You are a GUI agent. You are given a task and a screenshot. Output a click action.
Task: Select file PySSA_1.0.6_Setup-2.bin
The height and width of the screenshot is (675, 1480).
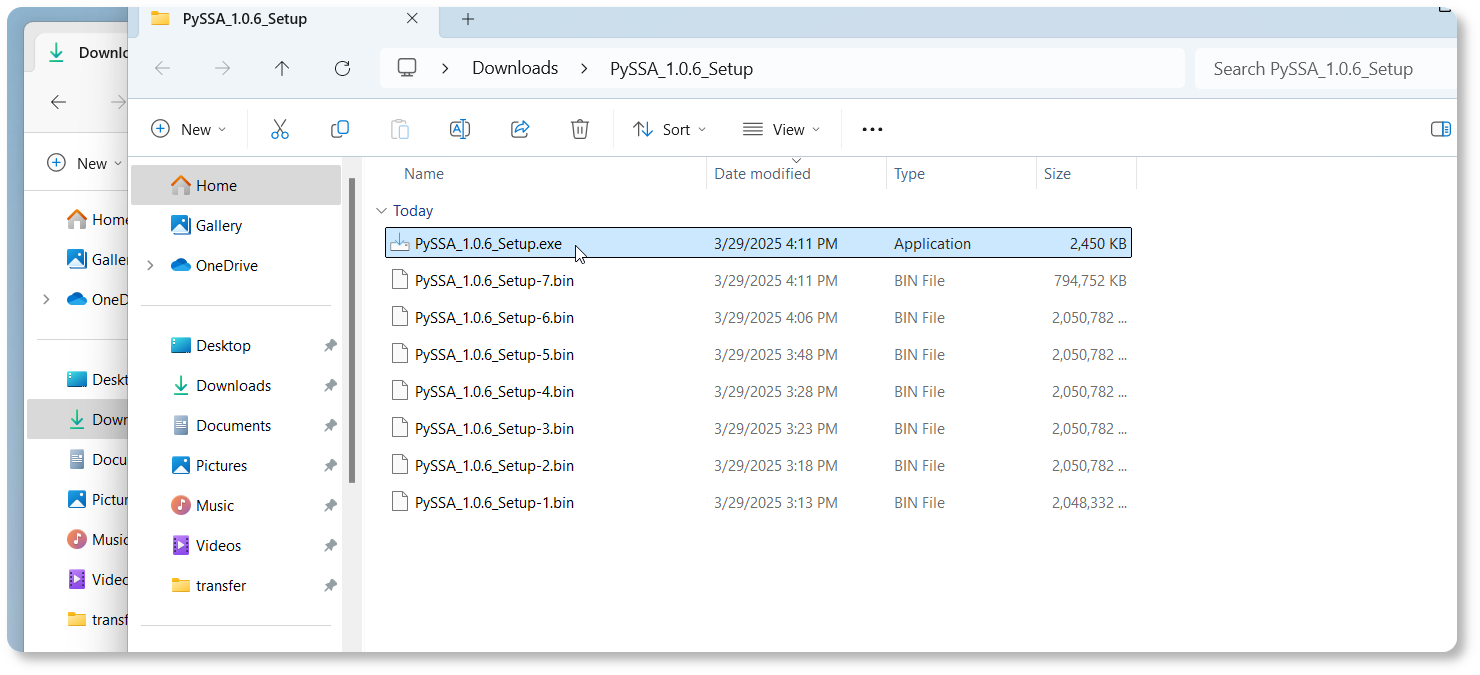click(x=758, y=466)
